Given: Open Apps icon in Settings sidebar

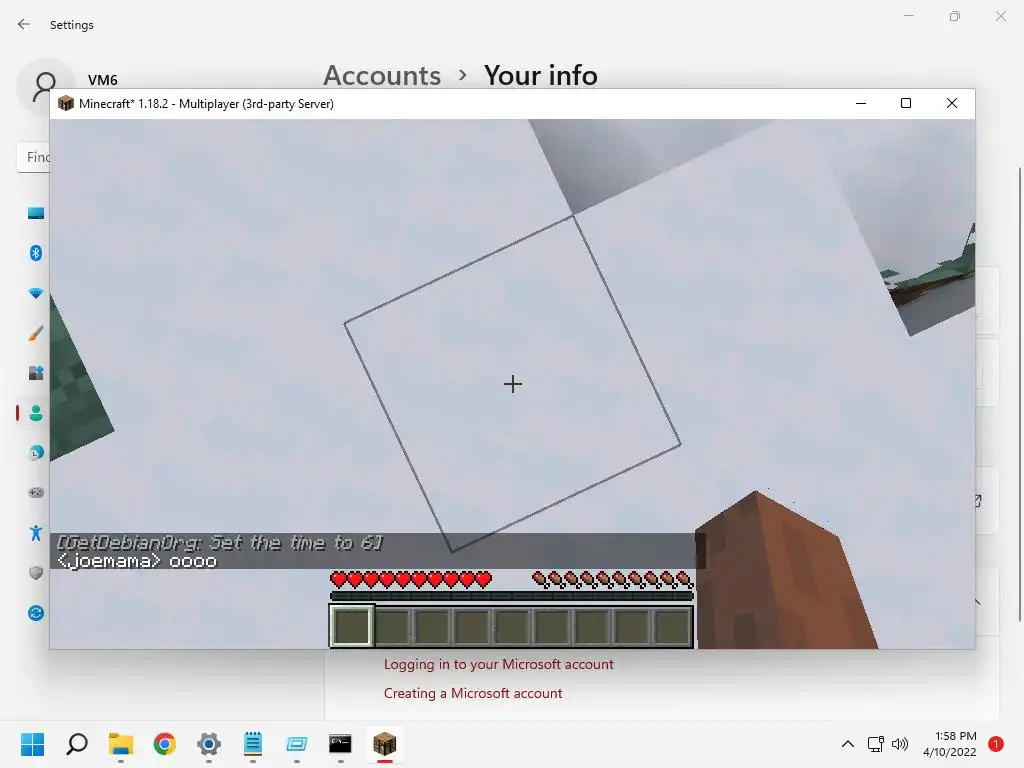Looking at the screenshot, I should (36, 373).
